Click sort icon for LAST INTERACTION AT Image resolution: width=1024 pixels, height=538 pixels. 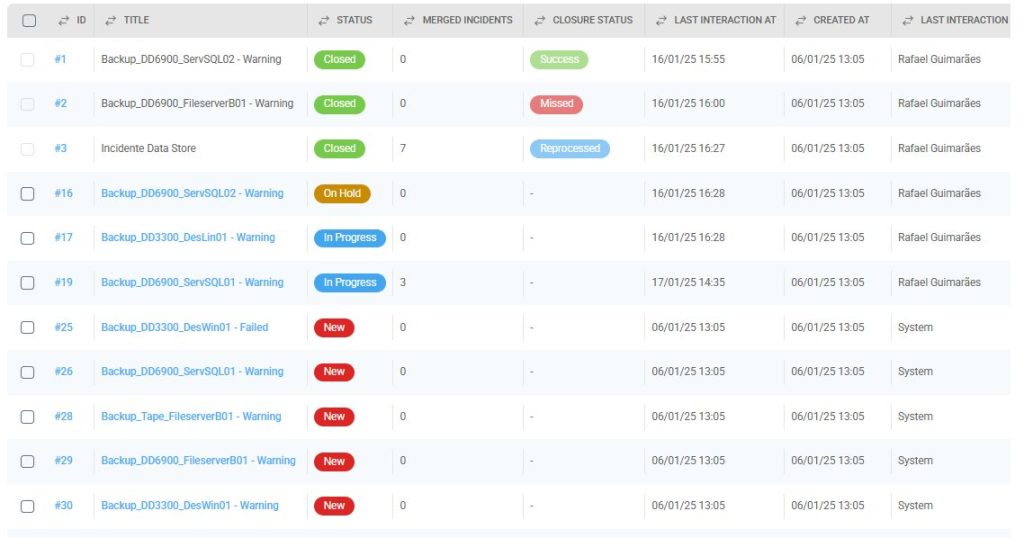(x=662, y=20)
